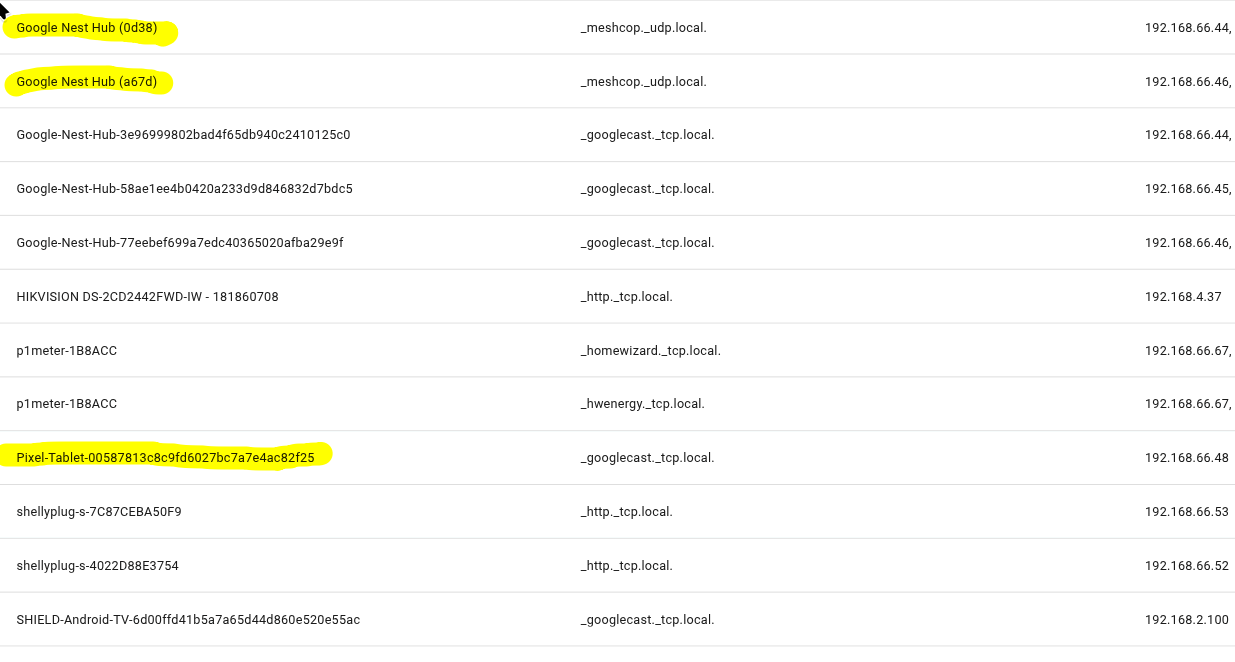Open the SHIELD-Android-TV device entry
The height and width of the screenshot is (662, 1235).
coord(188,620)
